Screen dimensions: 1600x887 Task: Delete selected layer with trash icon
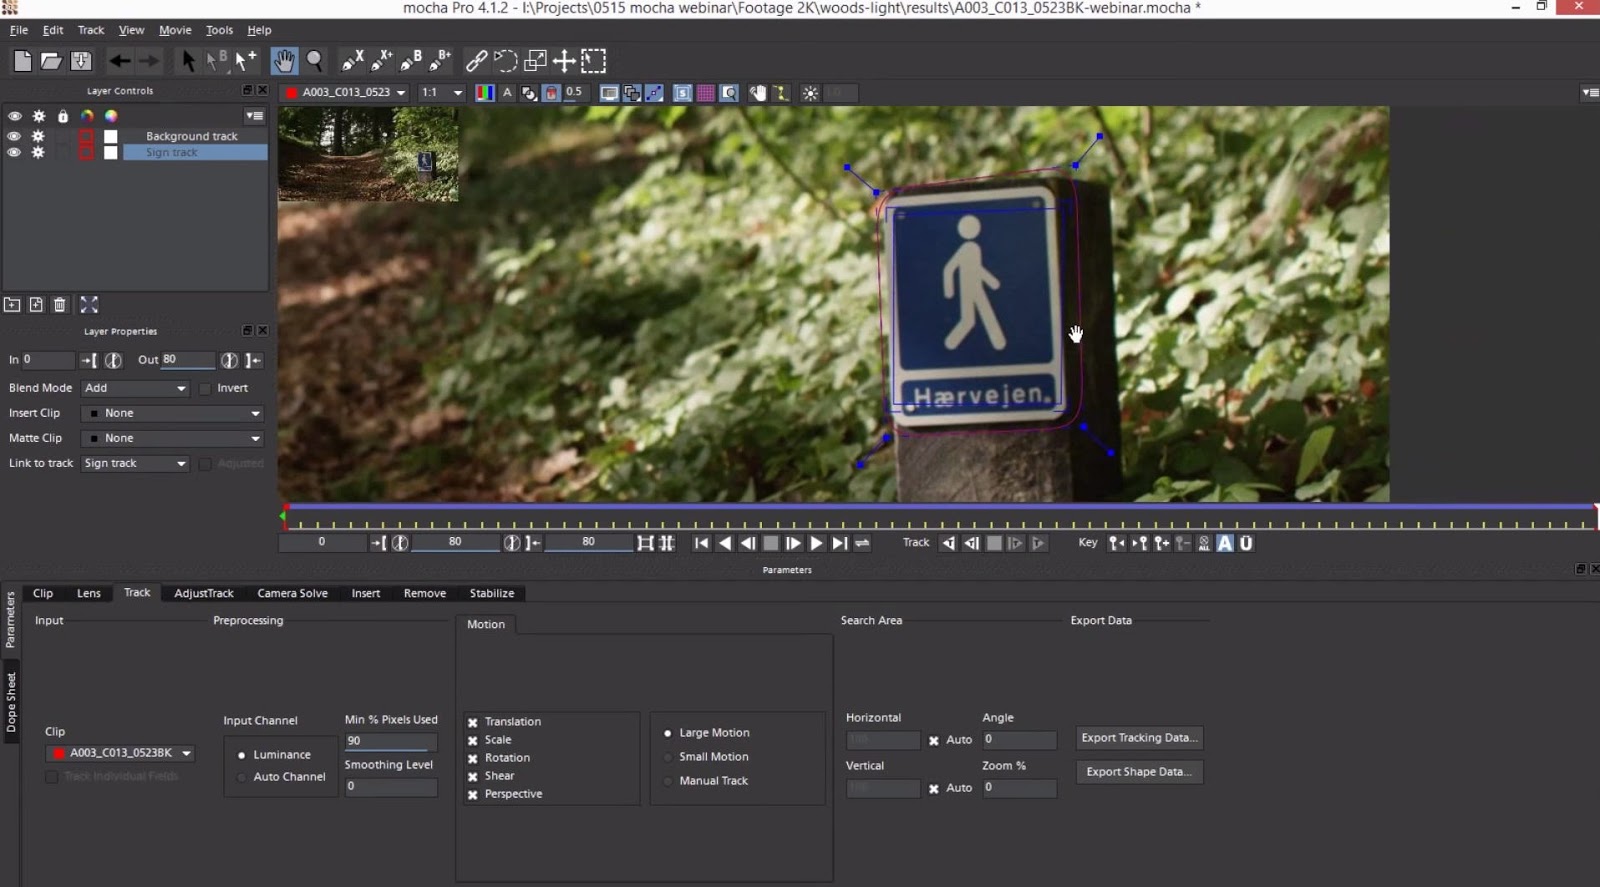(60, 305)
